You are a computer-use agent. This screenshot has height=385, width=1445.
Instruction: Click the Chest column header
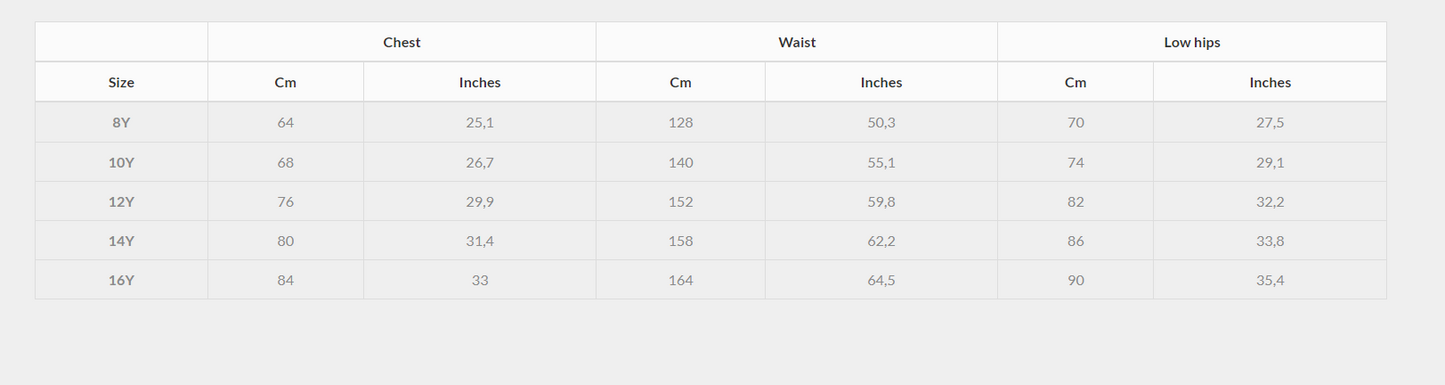[x=402, y=42]
